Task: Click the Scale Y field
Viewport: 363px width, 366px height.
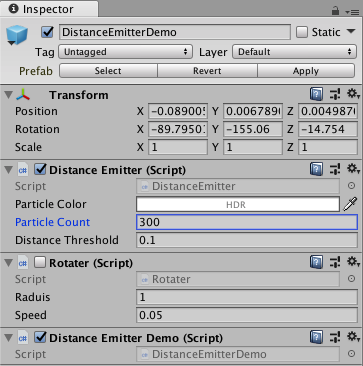Action: 253,147
